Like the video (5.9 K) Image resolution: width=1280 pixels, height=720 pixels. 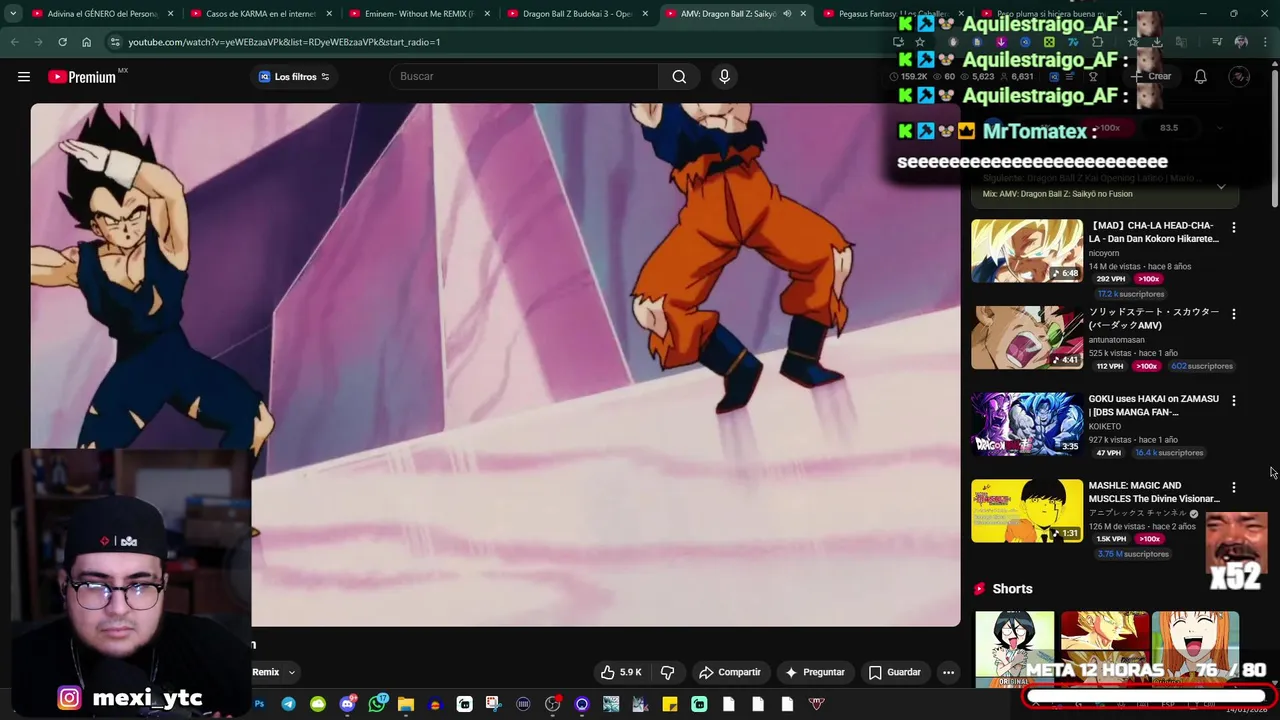[x=620, y=672]
